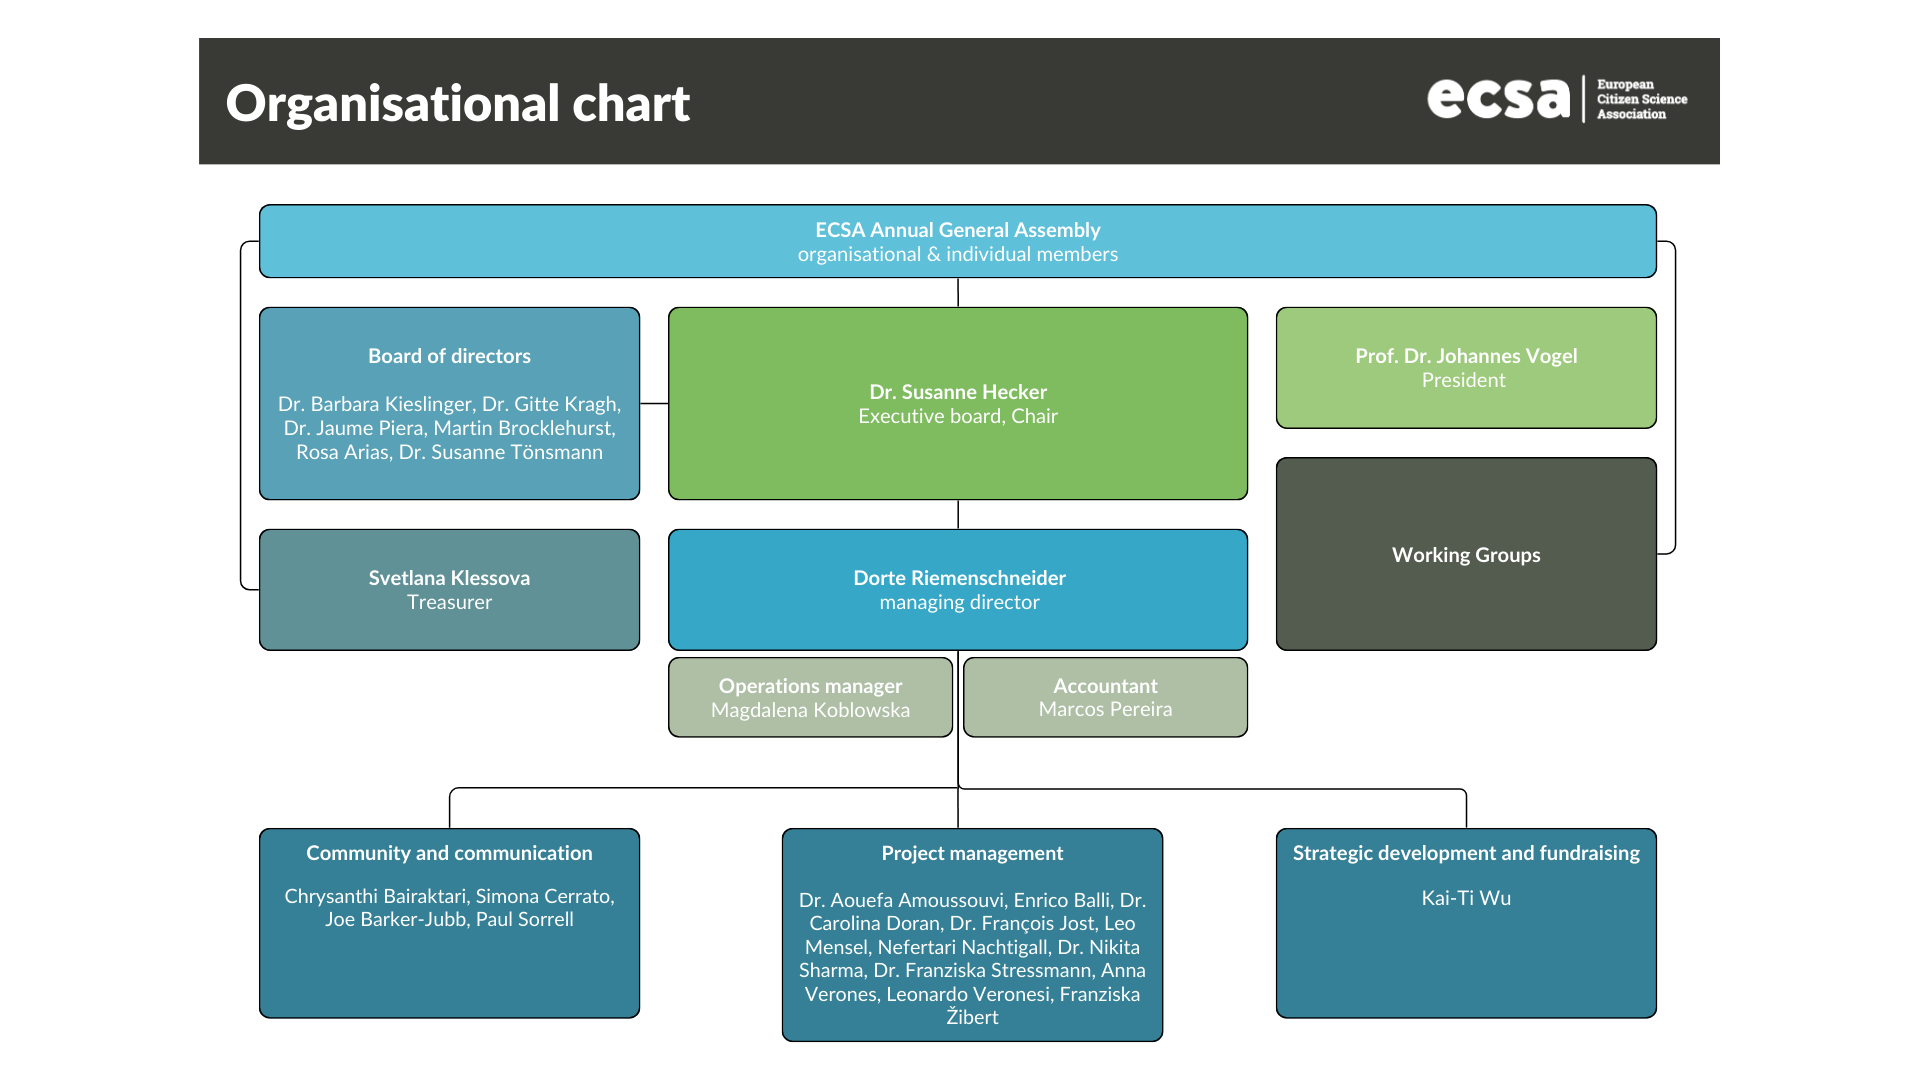Viewport: 1920px width, 1080px height.
Task: Click Dr. Susanne Hecker's Executive board box
Action: [957, 403]
